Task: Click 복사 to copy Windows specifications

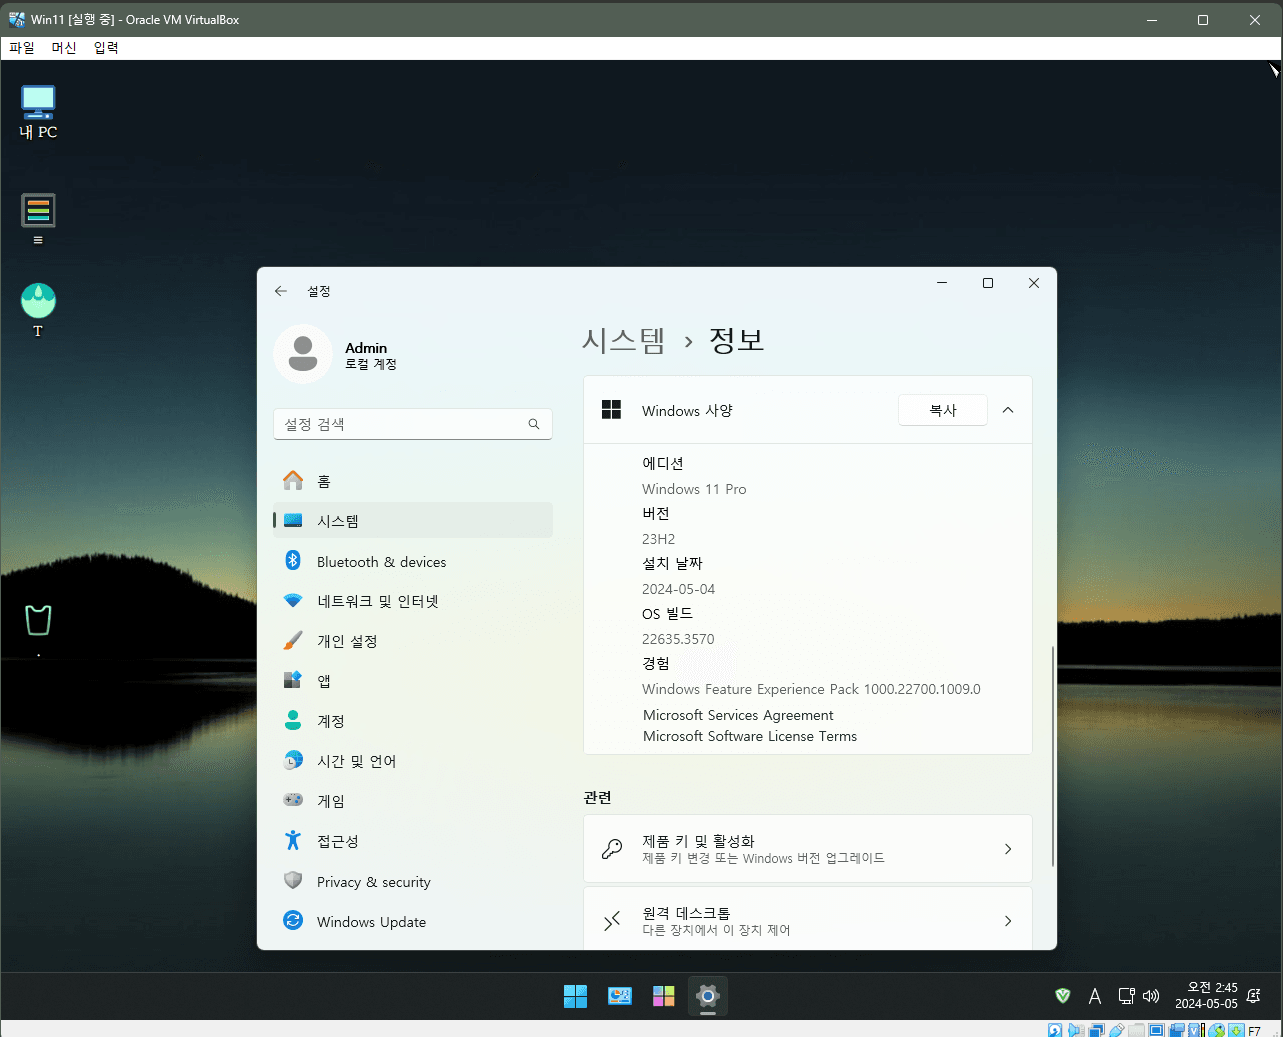Action: (x=943, y=410)
